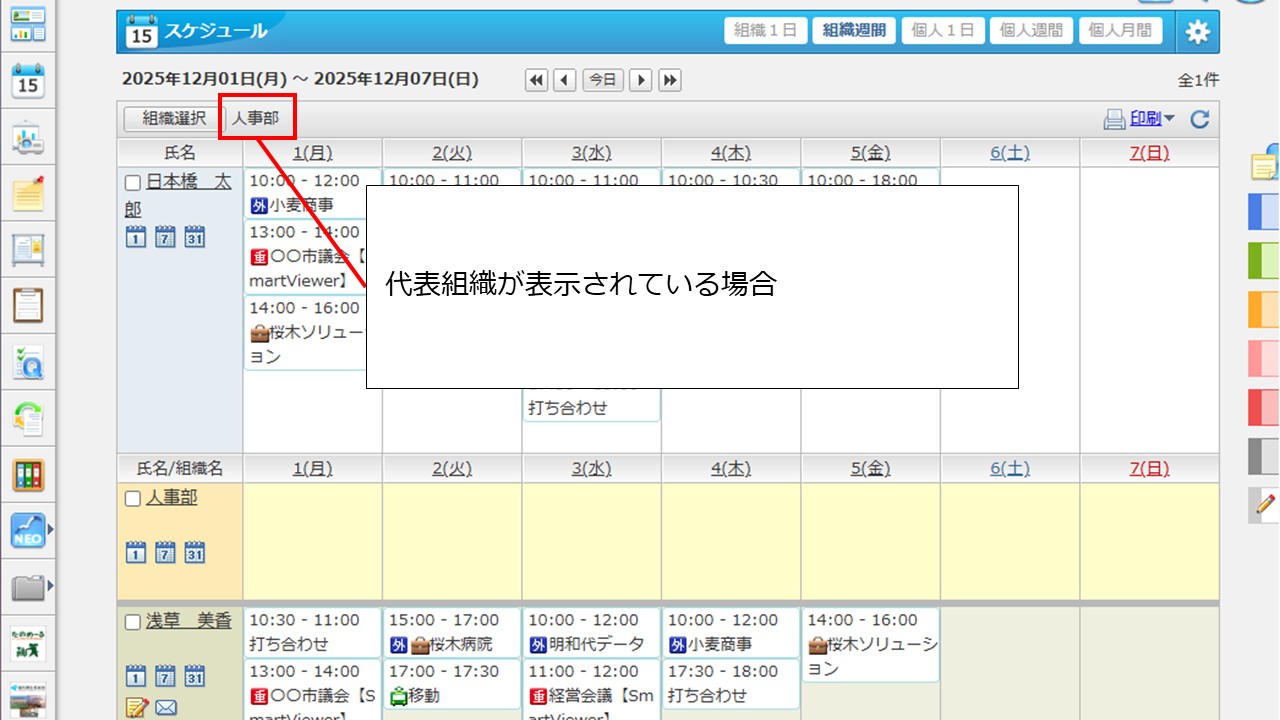
Task: Switch to 組織1日 view tab
Action: [x=765, y=30]
